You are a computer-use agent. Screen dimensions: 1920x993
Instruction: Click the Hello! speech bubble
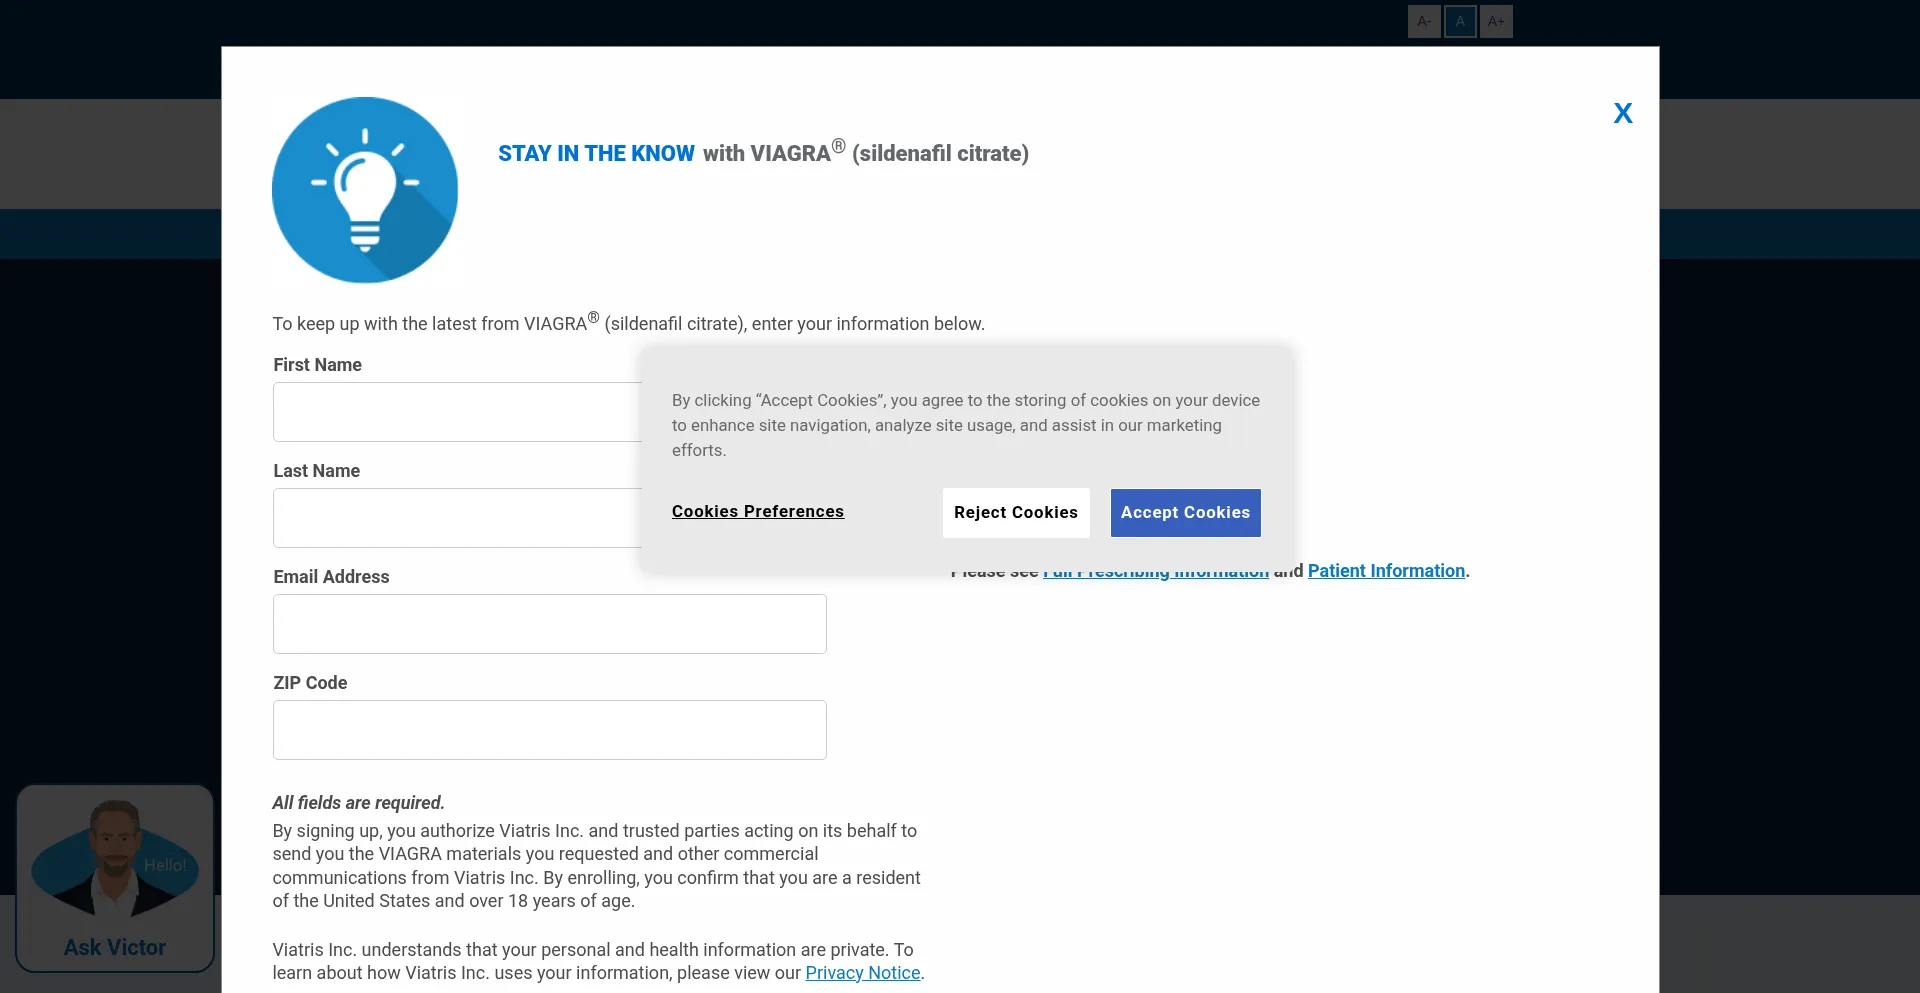pyautogui.click(x=165, y=865)
